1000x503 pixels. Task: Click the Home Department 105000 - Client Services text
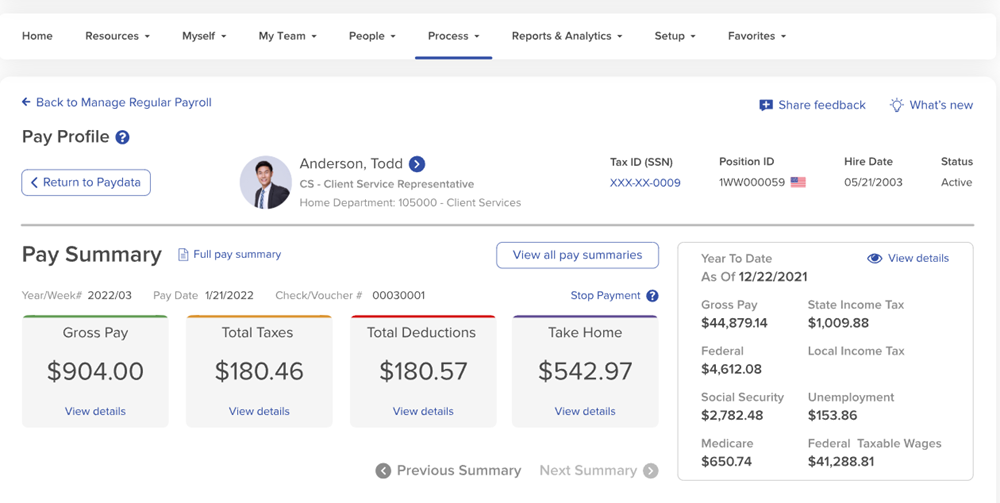click(410, 203)
